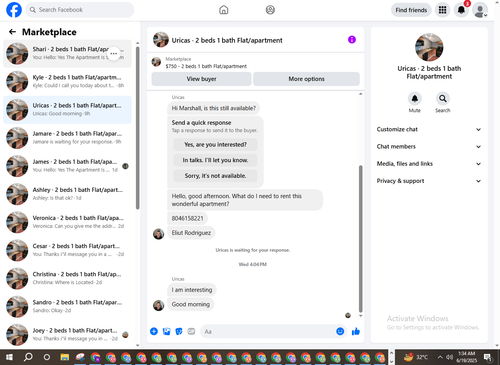Click the Find friends button
The image size is (500, 365).
pyautogui.click(x=411, y=10)
